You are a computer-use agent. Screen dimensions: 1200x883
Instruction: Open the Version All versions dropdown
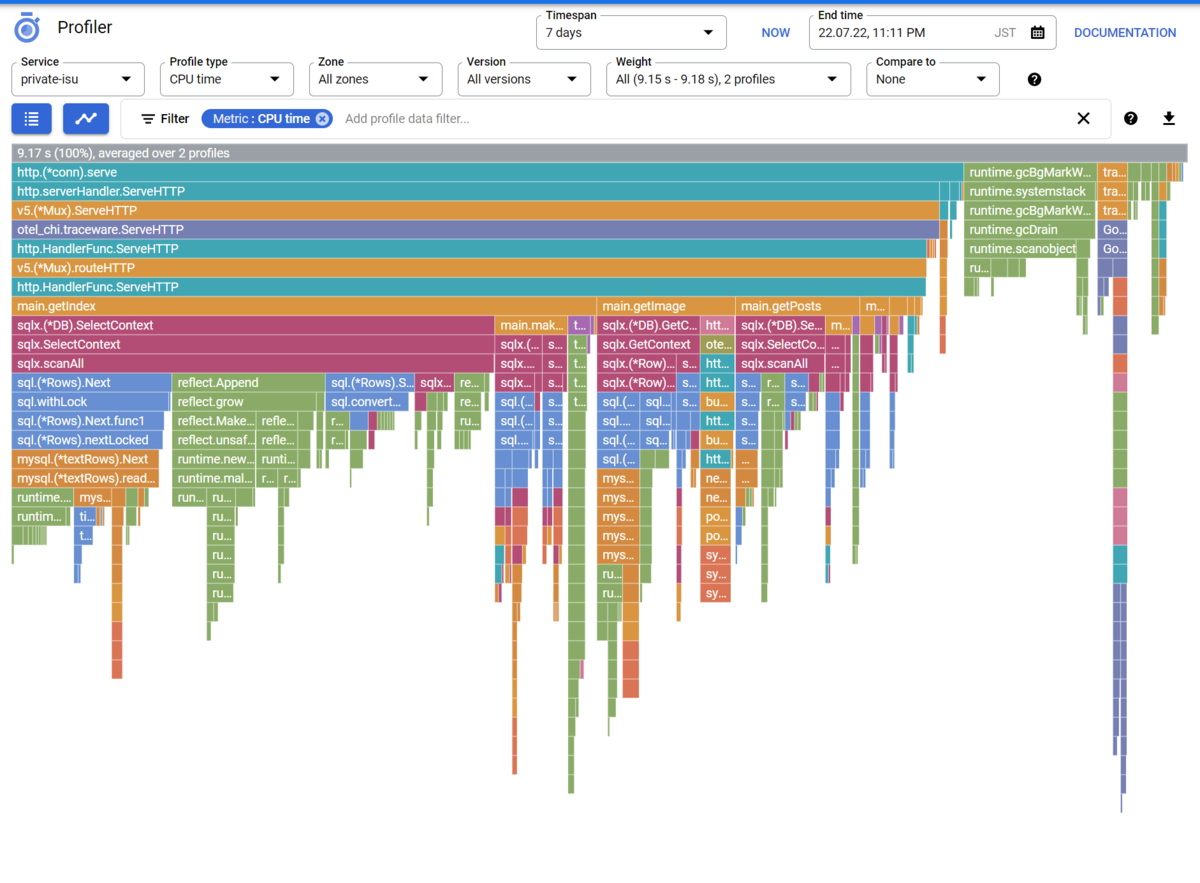pyautogui.click(x=524, y=79)
